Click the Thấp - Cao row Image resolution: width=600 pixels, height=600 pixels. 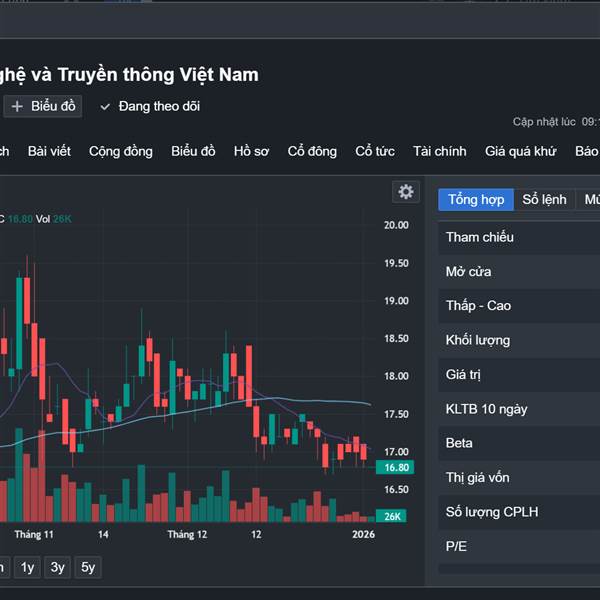pos(519,306)
